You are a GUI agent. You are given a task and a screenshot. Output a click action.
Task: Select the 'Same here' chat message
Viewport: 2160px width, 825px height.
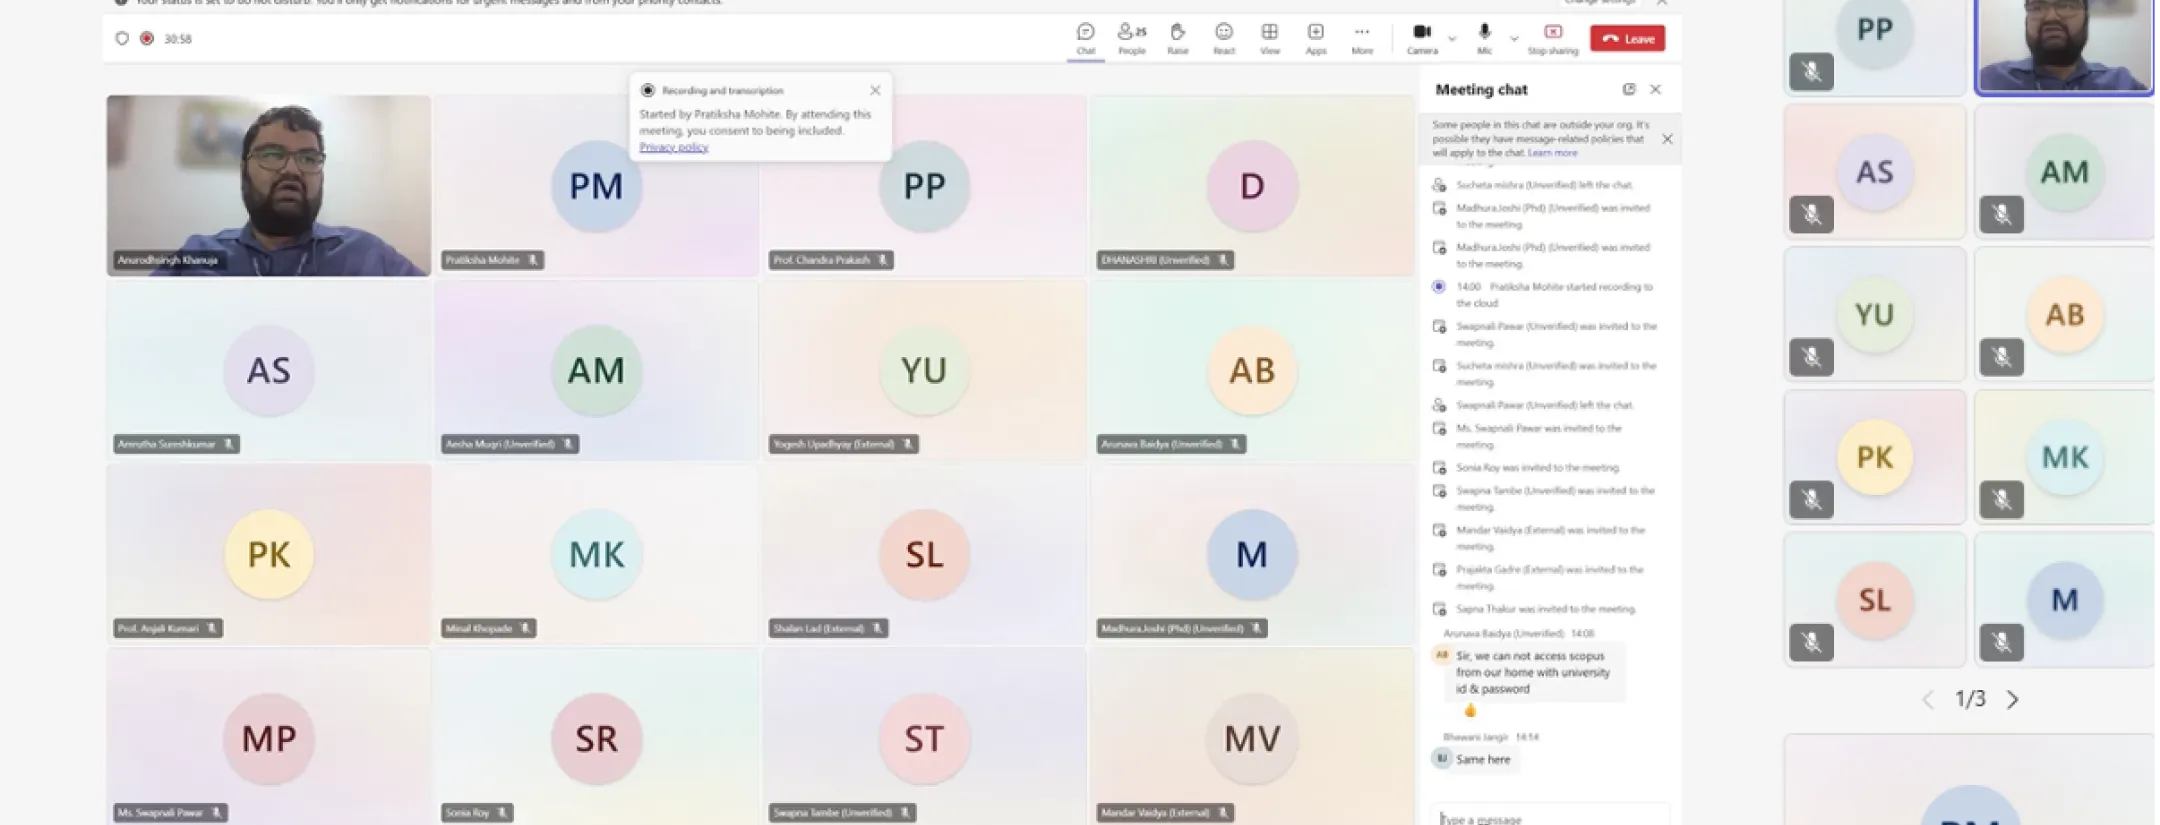[1483, 759]
